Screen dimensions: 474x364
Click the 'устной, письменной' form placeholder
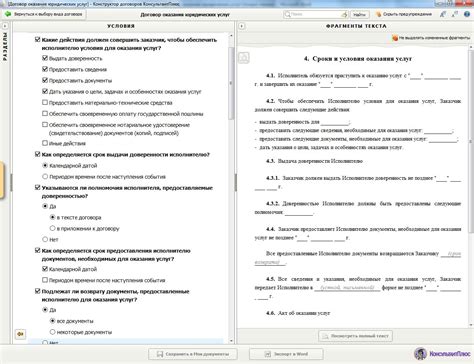pyautogui.click(x=347, y=287)
